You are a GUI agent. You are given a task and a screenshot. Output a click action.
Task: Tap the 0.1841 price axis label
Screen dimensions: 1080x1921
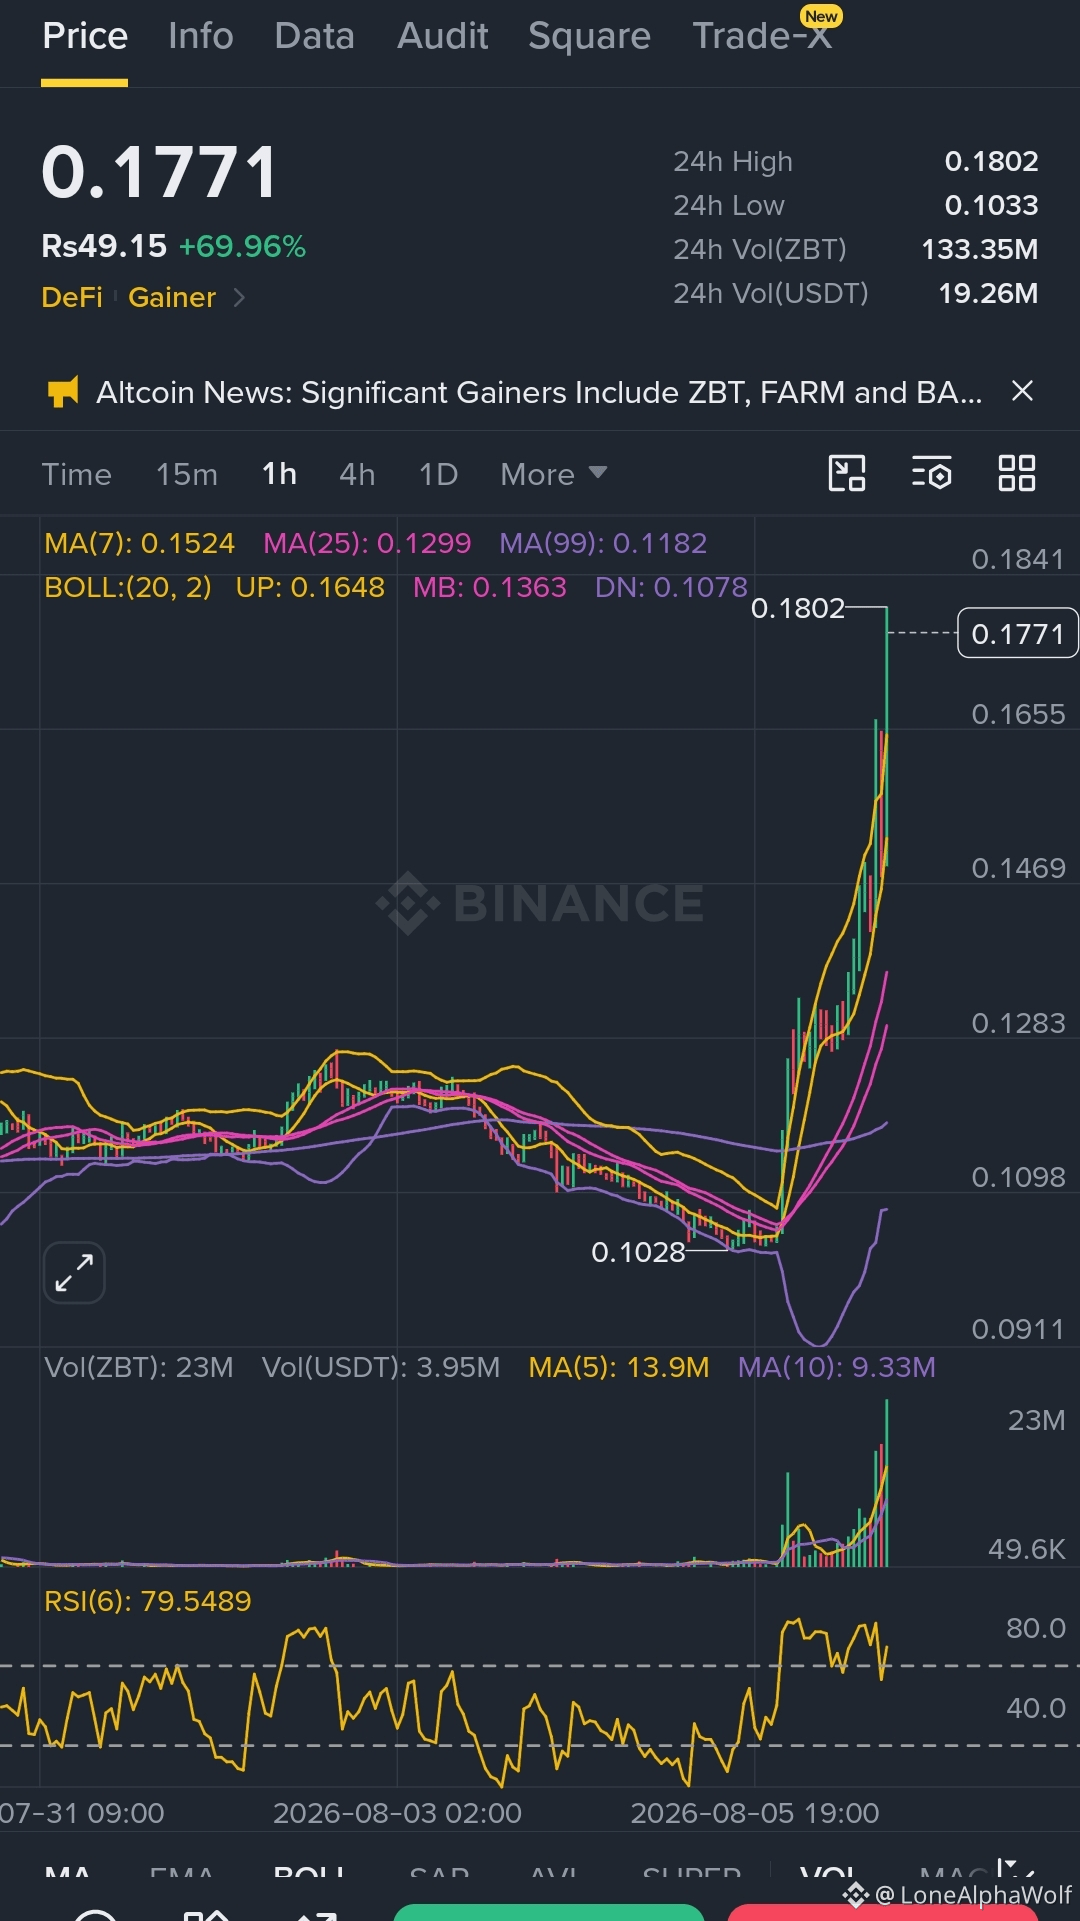click(1018, 559)
